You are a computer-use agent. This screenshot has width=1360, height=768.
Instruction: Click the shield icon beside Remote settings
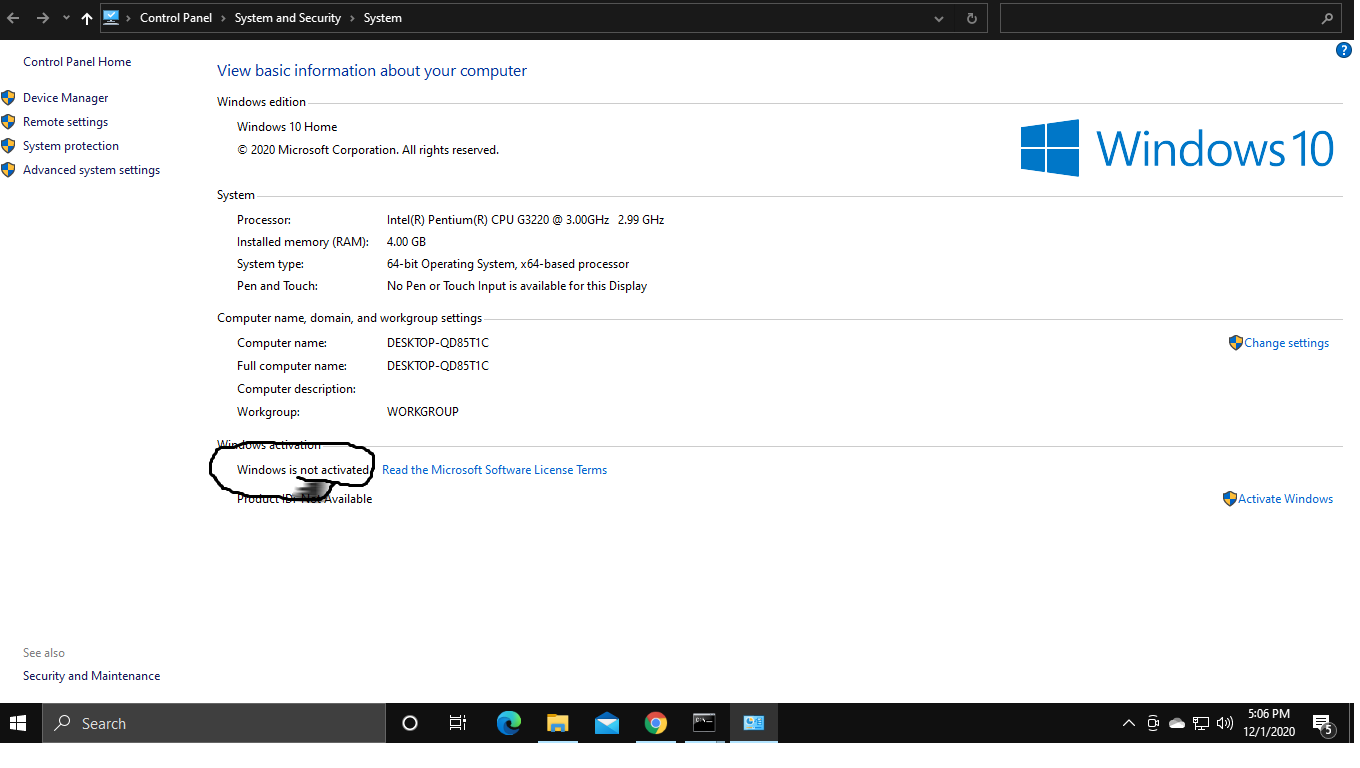tap(8, 121)
